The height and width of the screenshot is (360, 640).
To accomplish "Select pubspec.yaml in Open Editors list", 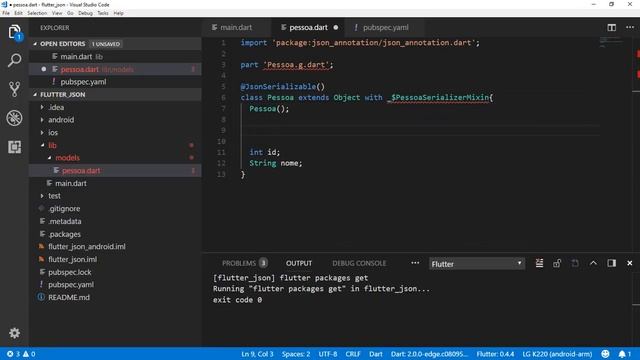I will coord(83,82).
